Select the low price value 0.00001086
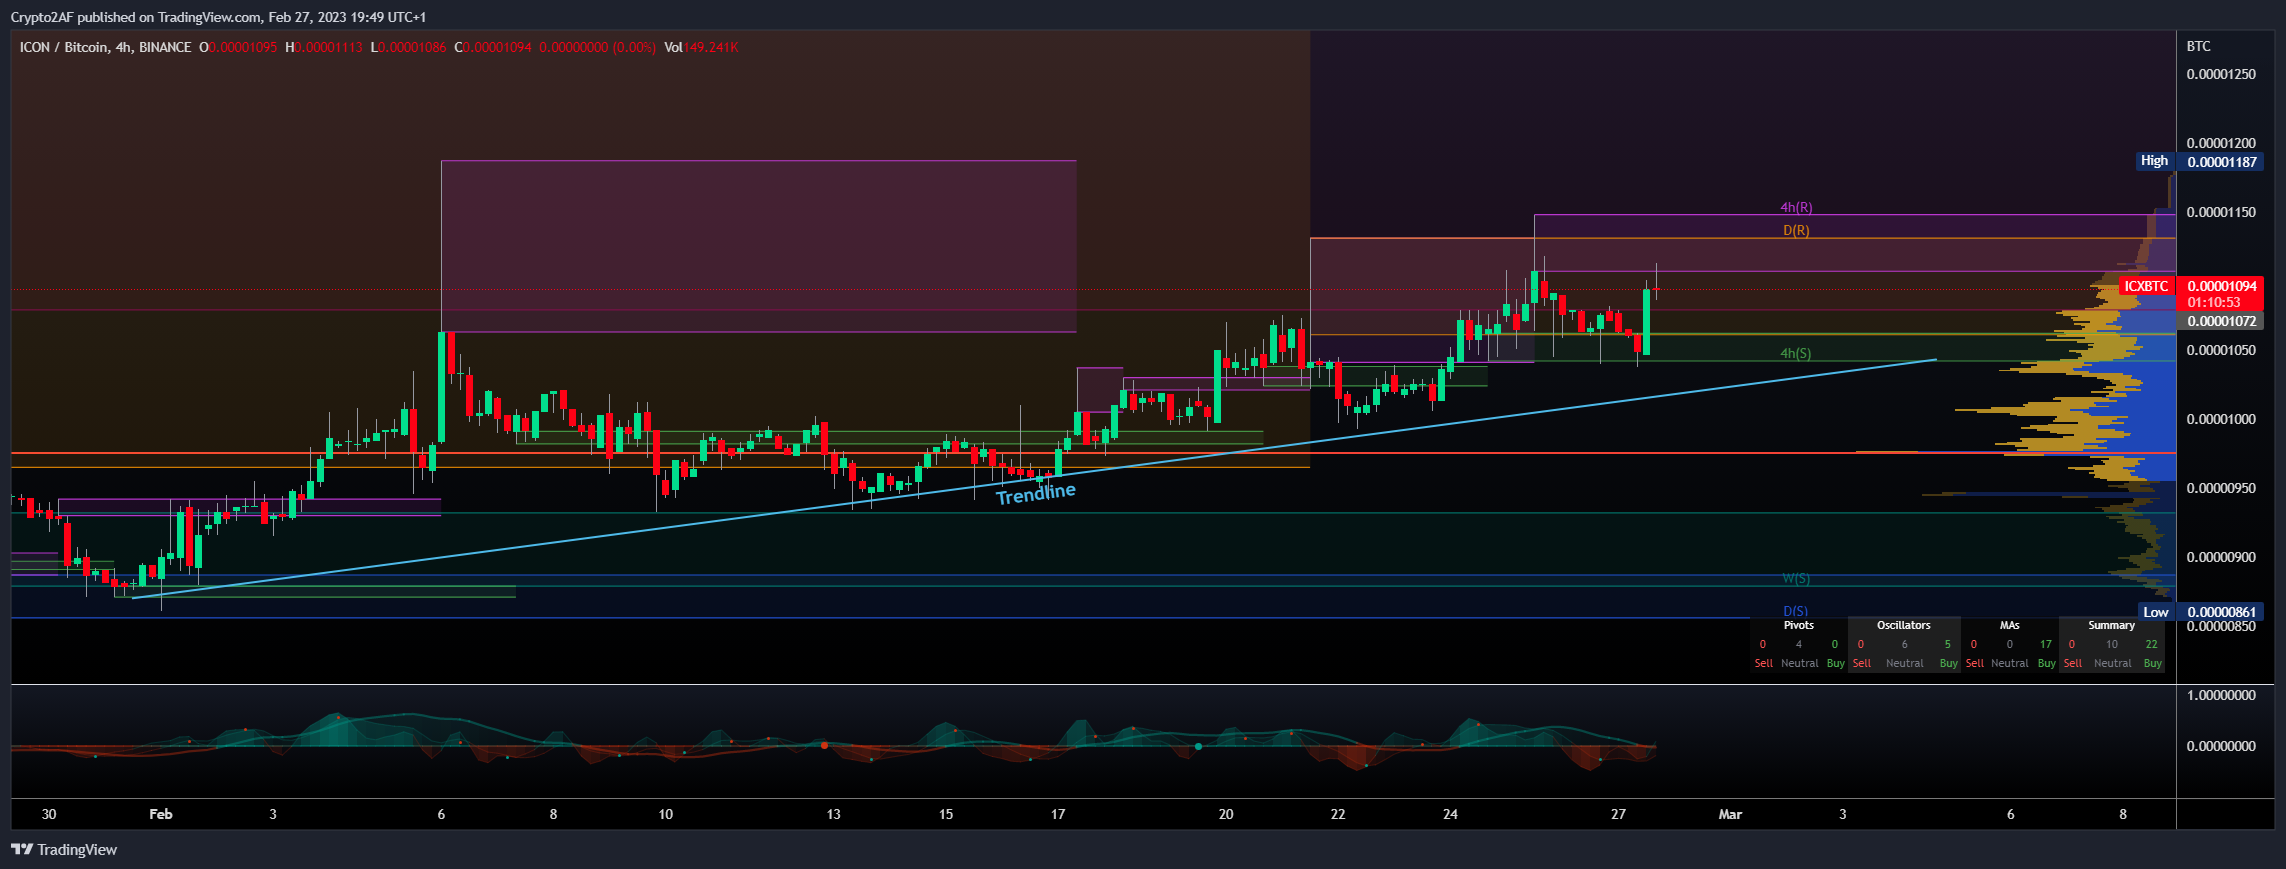Viewport: 2286px width, 869px height. click(412, 47)
